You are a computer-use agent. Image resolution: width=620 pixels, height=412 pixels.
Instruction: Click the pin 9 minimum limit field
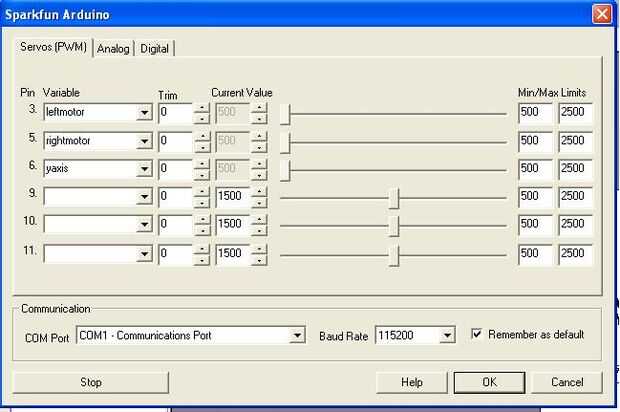(535, 197)
